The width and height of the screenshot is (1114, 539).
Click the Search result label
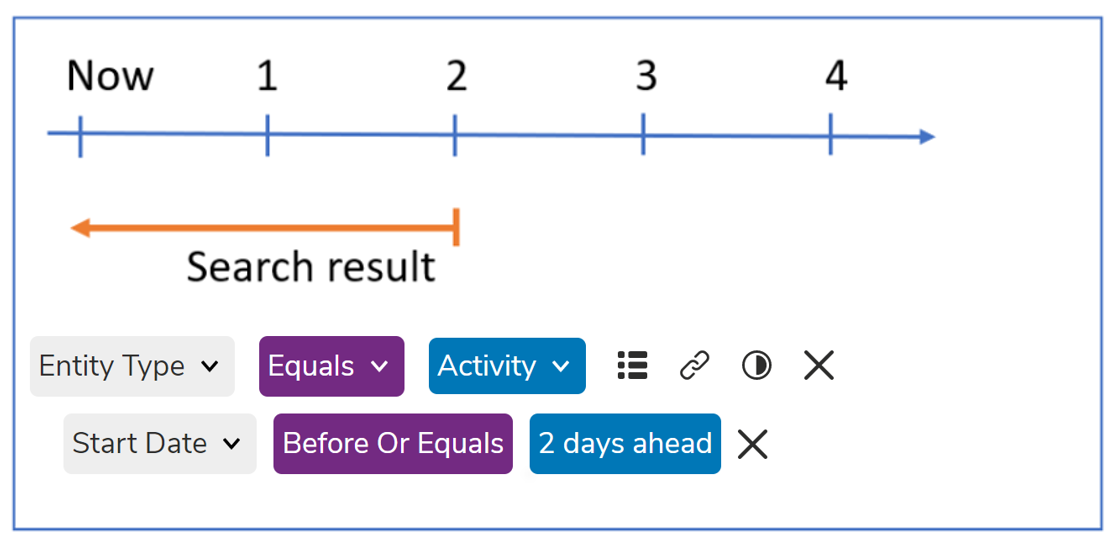pos(310,267)
